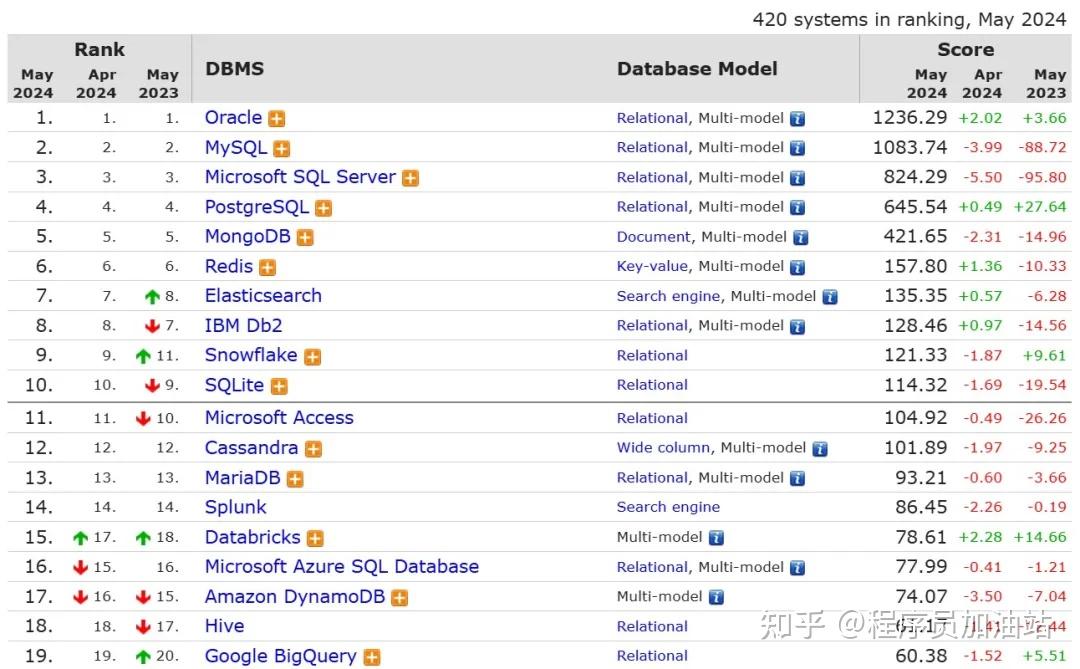Click the plus icon beside MySQL
The width and height of the screenshot is (1080, 669).
point(282,149)
